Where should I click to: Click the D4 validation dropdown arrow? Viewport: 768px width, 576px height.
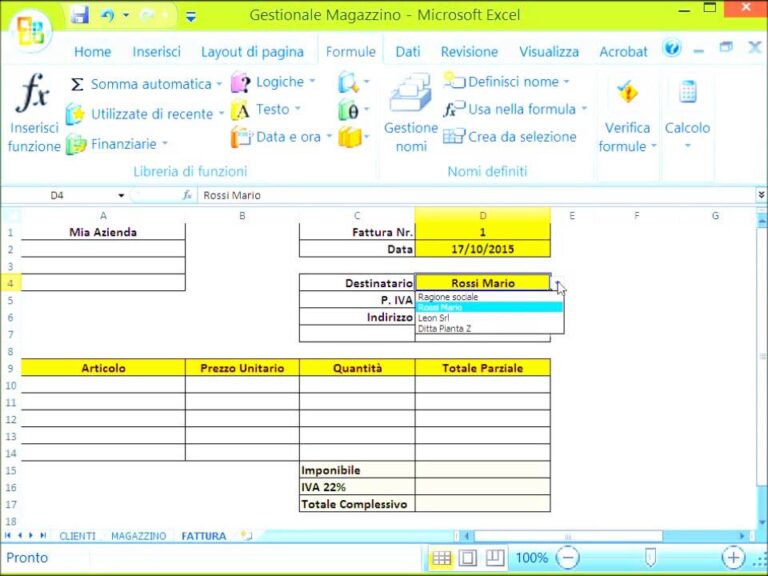pos(557,283)
